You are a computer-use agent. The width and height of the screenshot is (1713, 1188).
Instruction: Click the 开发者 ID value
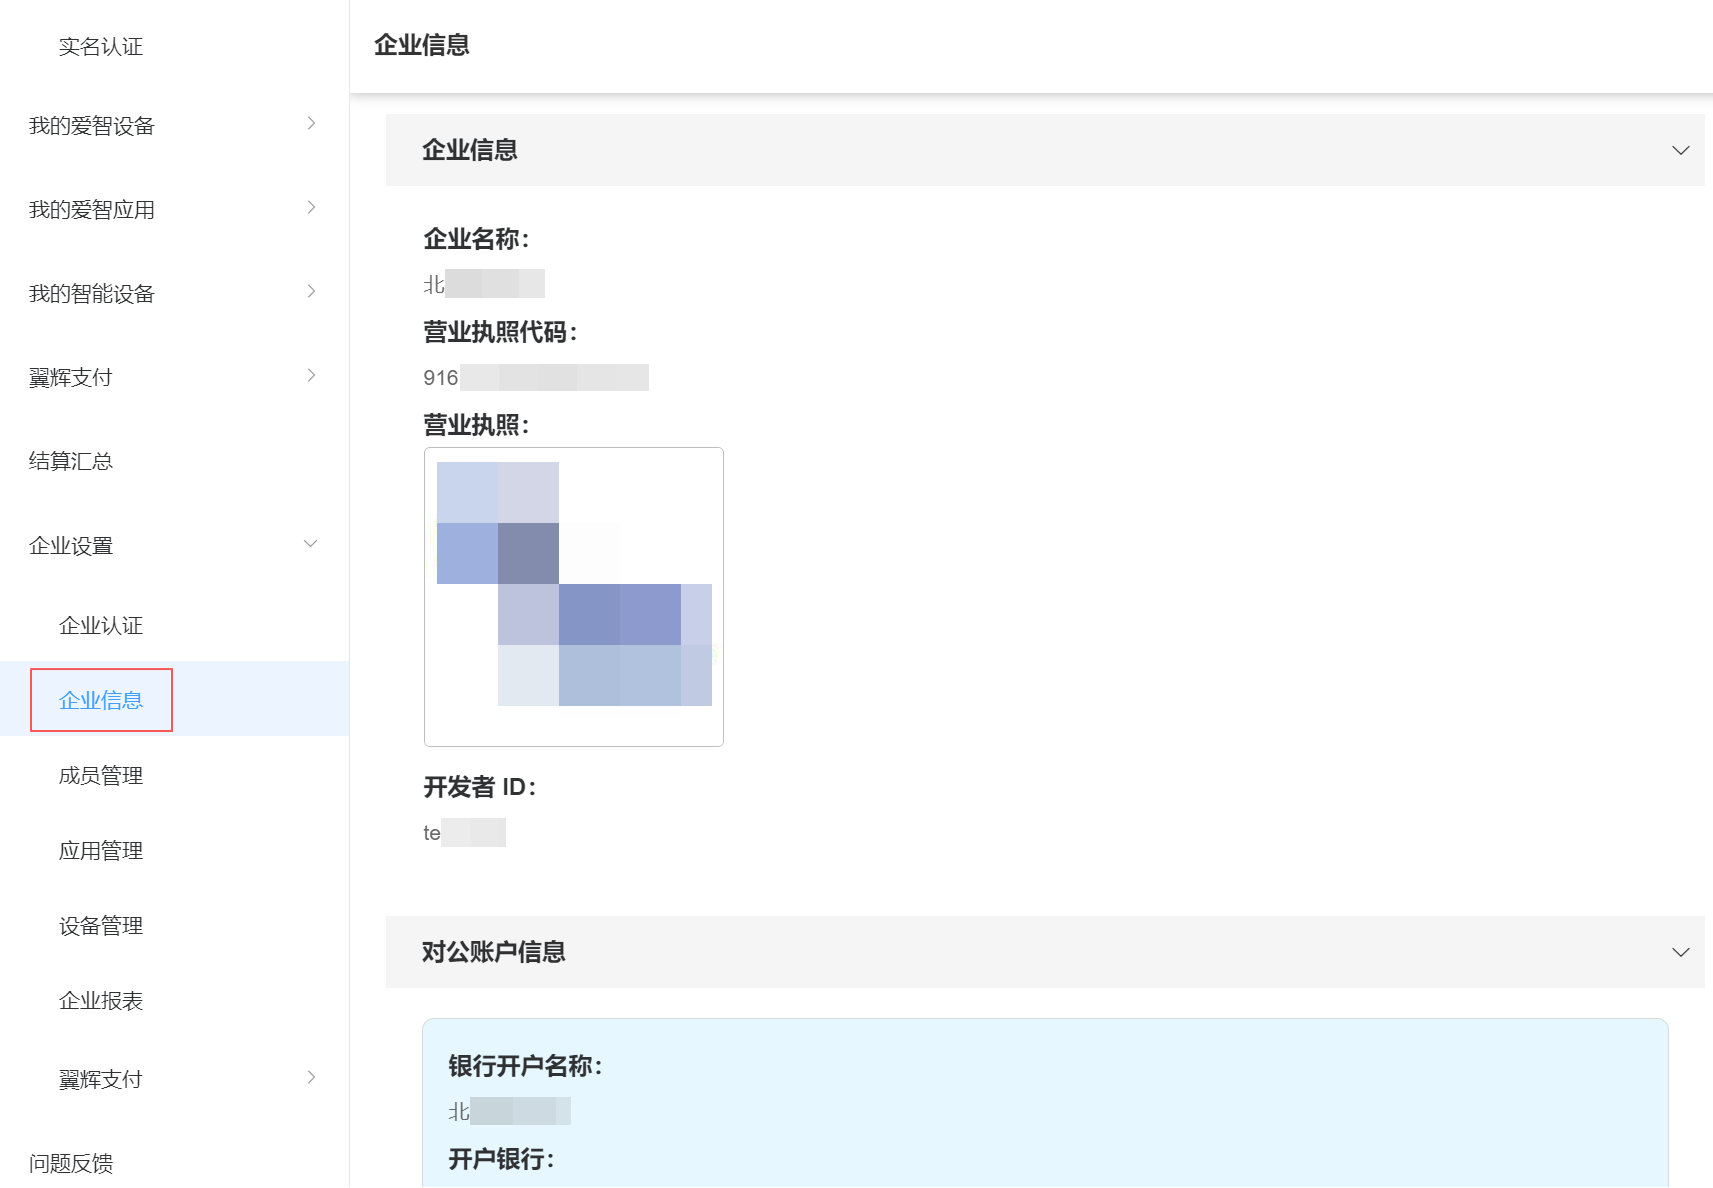(465, 831)
